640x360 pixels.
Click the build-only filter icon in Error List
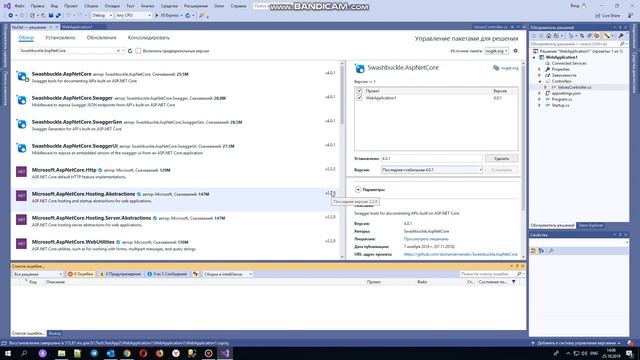pos(196,274)
